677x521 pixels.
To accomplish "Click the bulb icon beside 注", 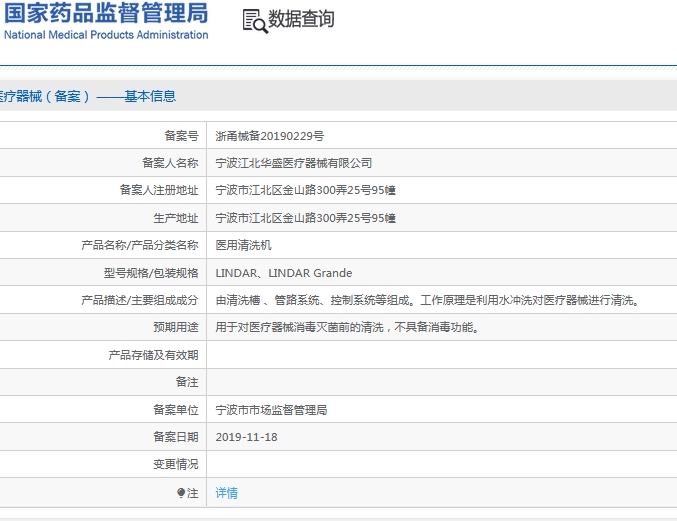I will (181, 493).
